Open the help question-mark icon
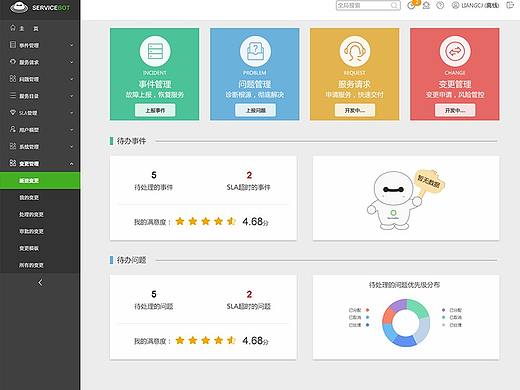 point(440,5)
